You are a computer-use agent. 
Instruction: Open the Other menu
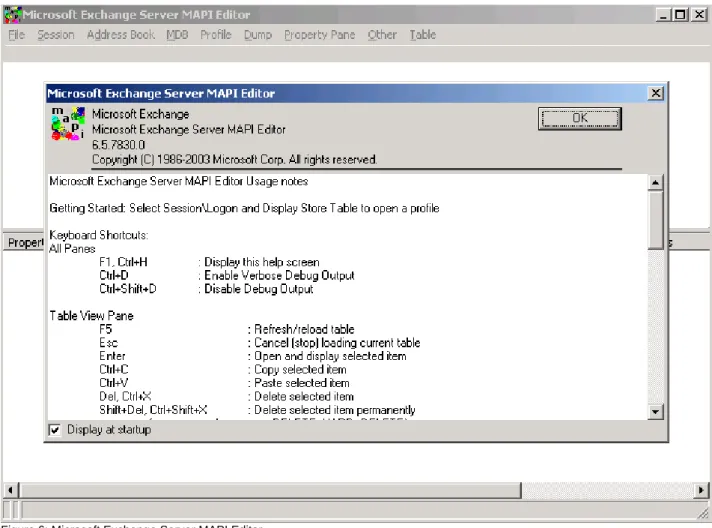pos(382,35)
